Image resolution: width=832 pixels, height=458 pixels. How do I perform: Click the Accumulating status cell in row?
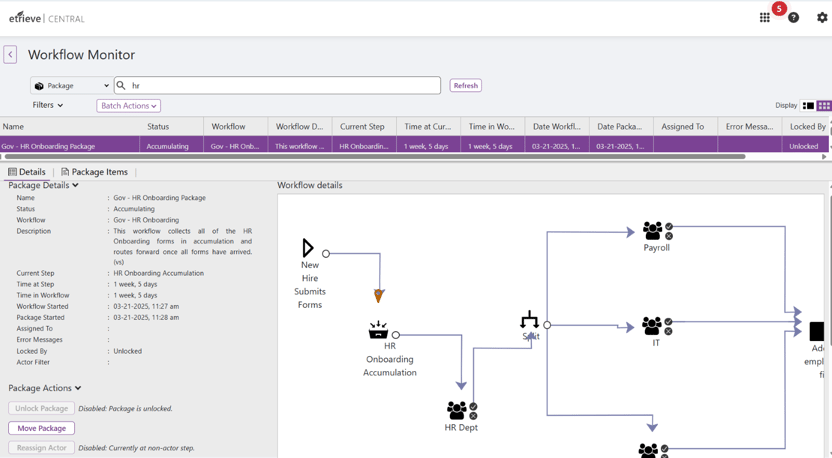[171, 146]
